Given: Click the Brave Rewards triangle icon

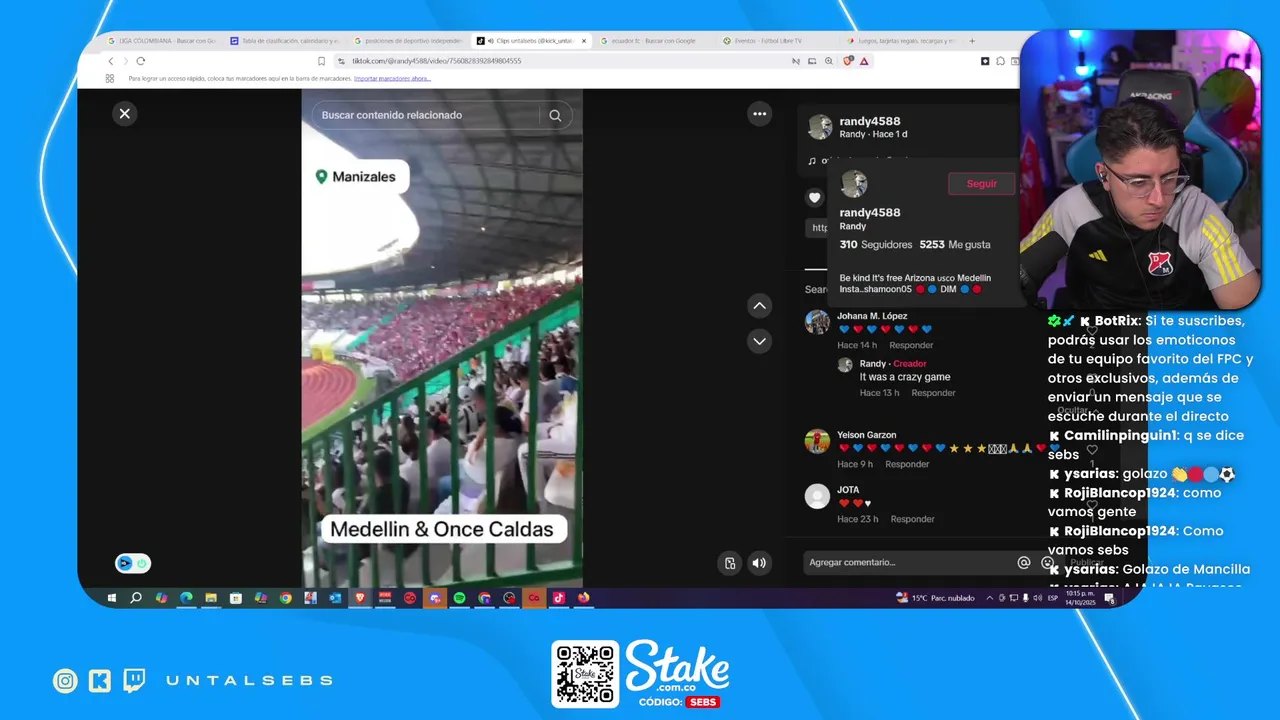Looking at the screenshot, I should point(864,61).
